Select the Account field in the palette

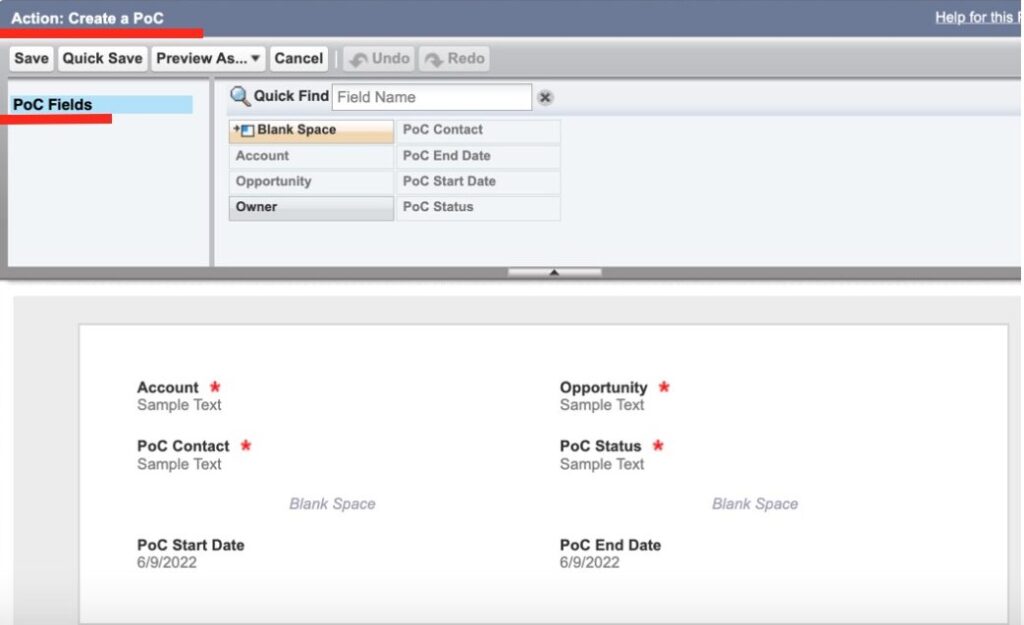point(262,156)
